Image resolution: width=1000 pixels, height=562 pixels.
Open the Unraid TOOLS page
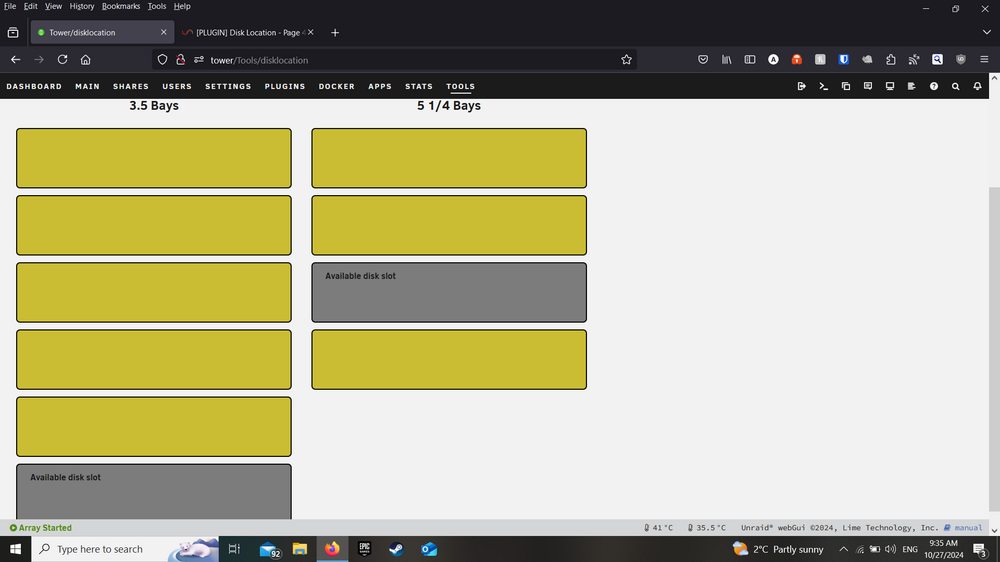point(460,86)
